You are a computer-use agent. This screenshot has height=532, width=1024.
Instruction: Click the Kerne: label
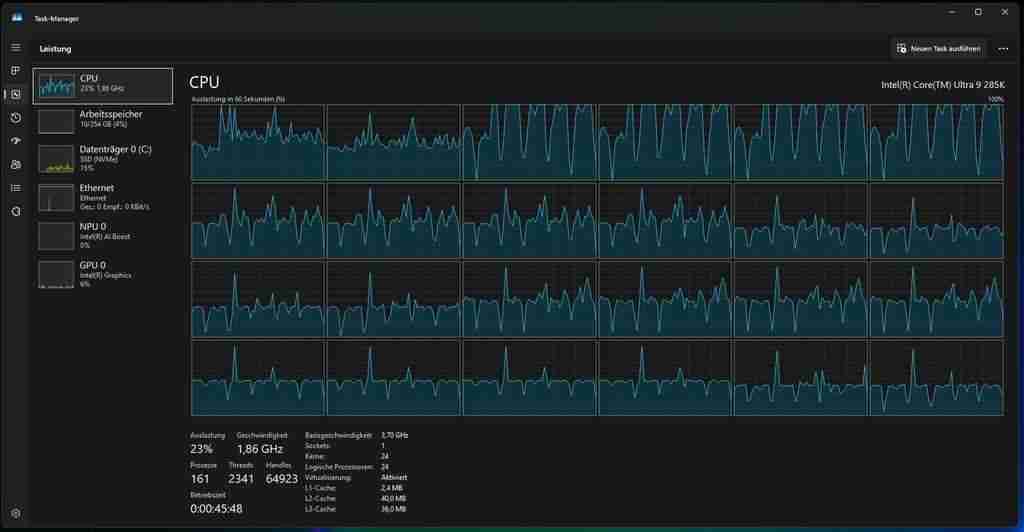pyautogui.click(x=315, y=456)
